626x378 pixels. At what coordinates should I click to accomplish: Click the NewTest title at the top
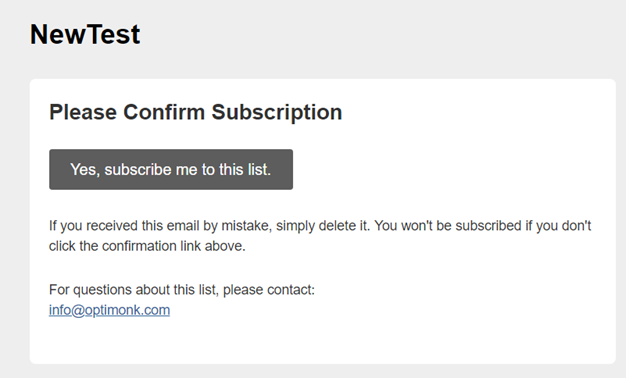[x=85, y=34]
